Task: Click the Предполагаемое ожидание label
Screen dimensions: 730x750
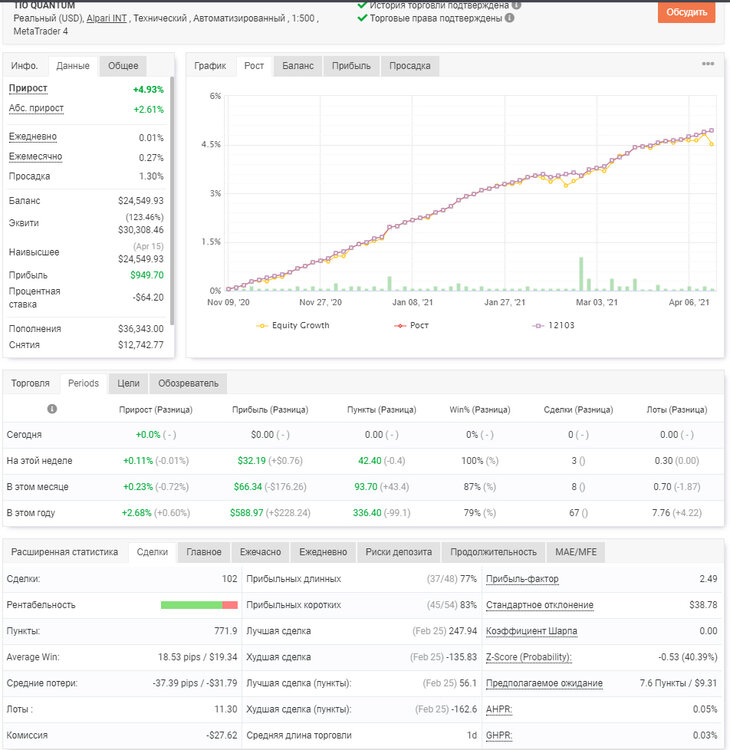Action: coord(544,684)
